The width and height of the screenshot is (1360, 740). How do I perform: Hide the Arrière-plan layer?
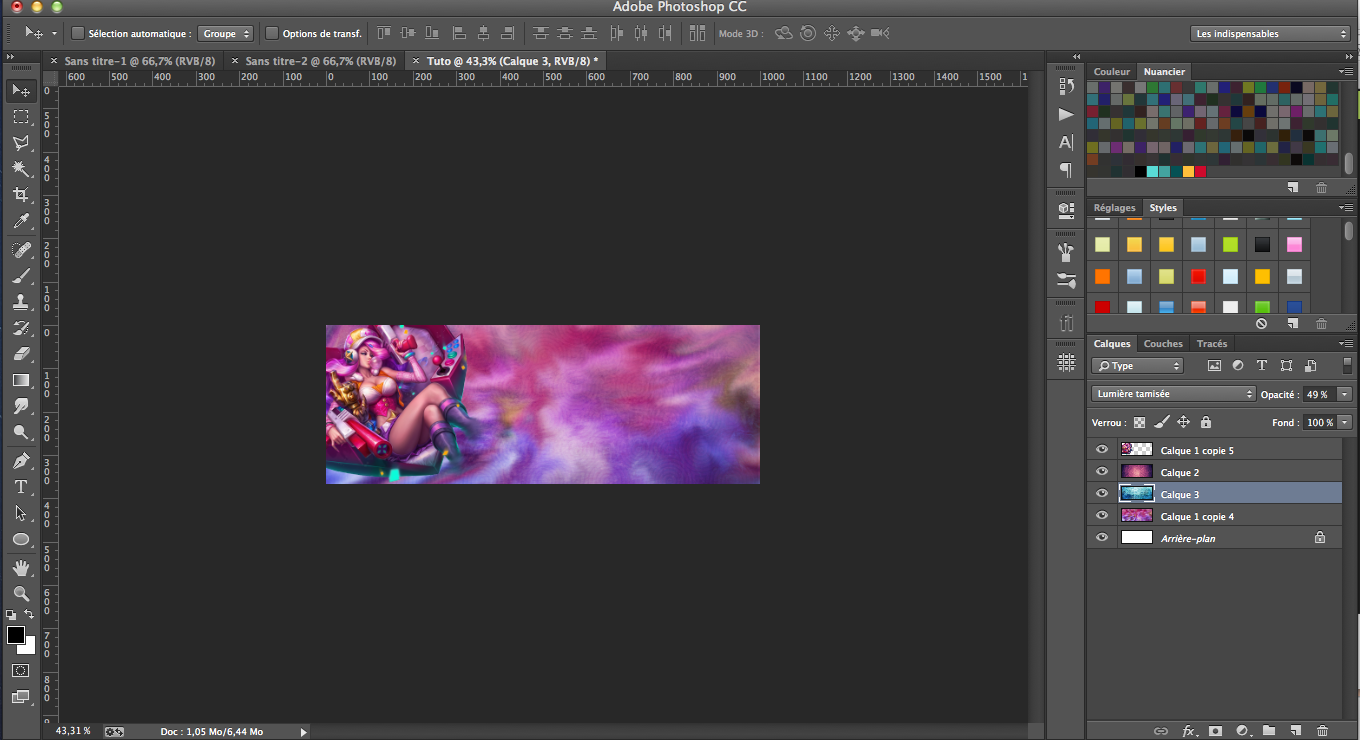(x=1102, y=538)
